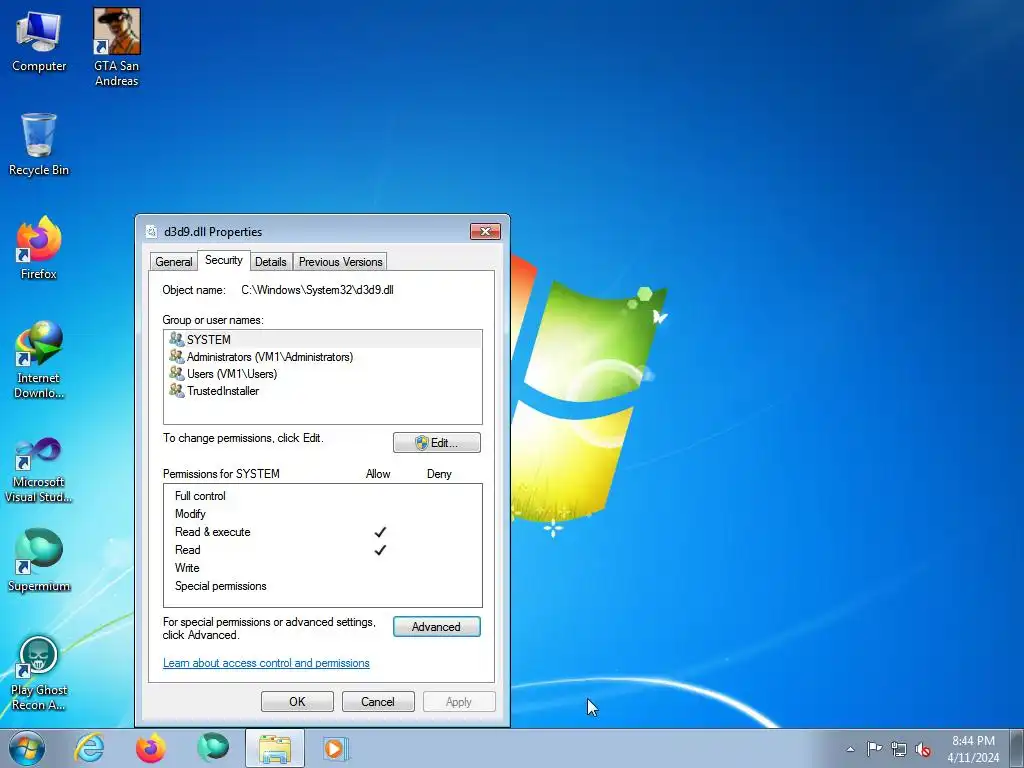Open Learn about access control link

click(266, 663)
